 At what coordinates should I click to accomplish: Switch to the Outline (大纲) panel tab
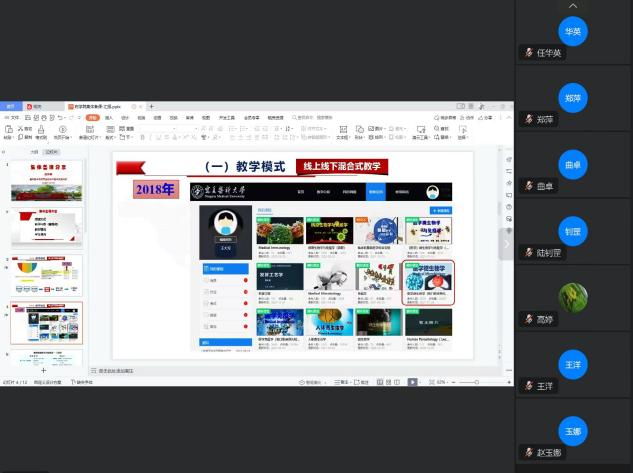point(34,152)
